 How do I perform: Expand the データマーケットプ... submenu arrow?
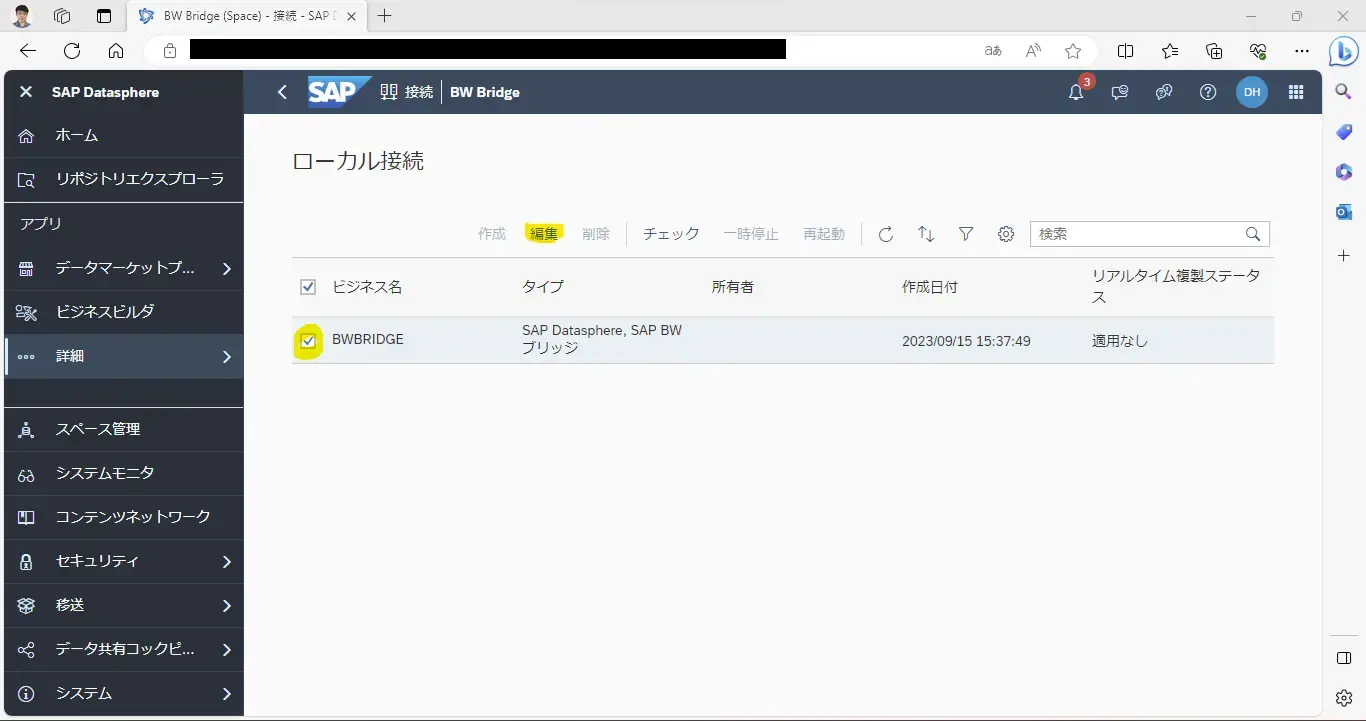pyautogui.click(x=227, y=268)
